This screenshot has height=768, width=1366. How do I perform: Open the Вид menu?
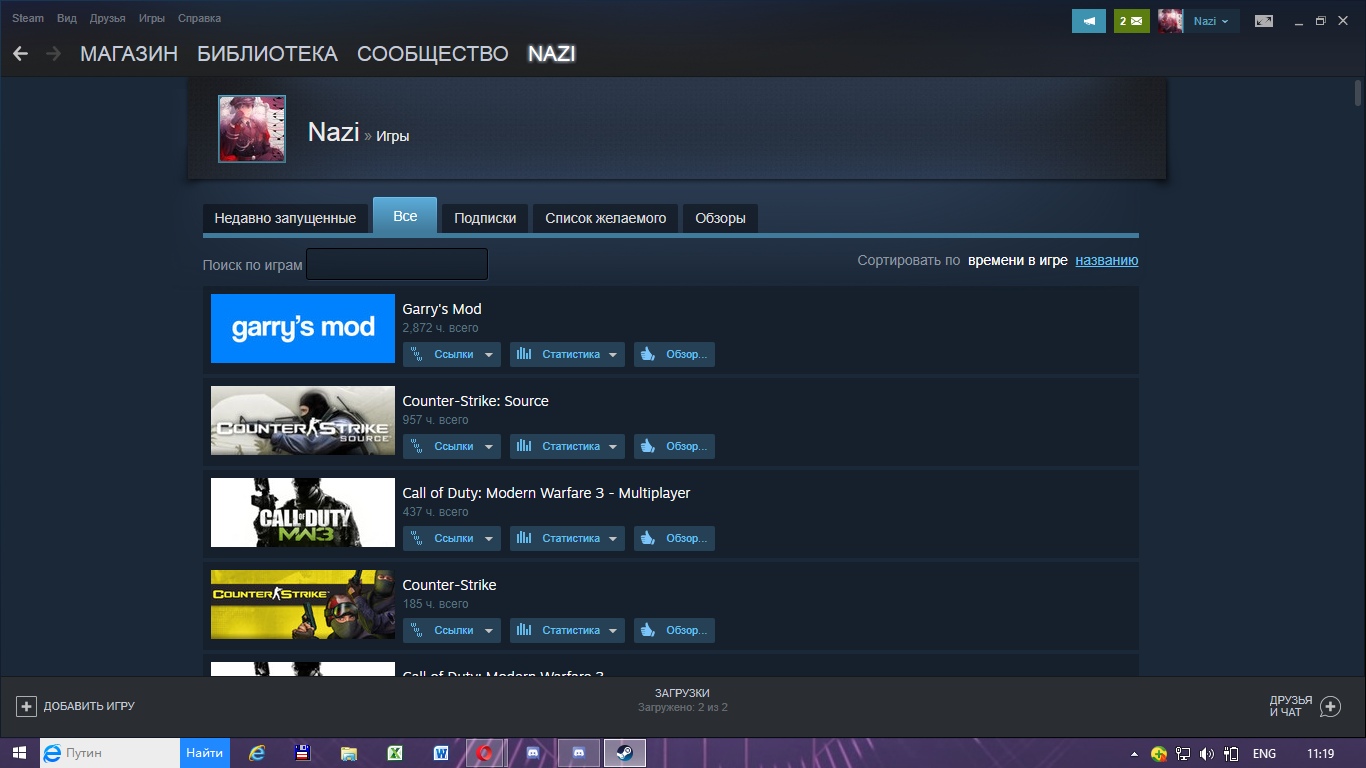tap(67, 18)
